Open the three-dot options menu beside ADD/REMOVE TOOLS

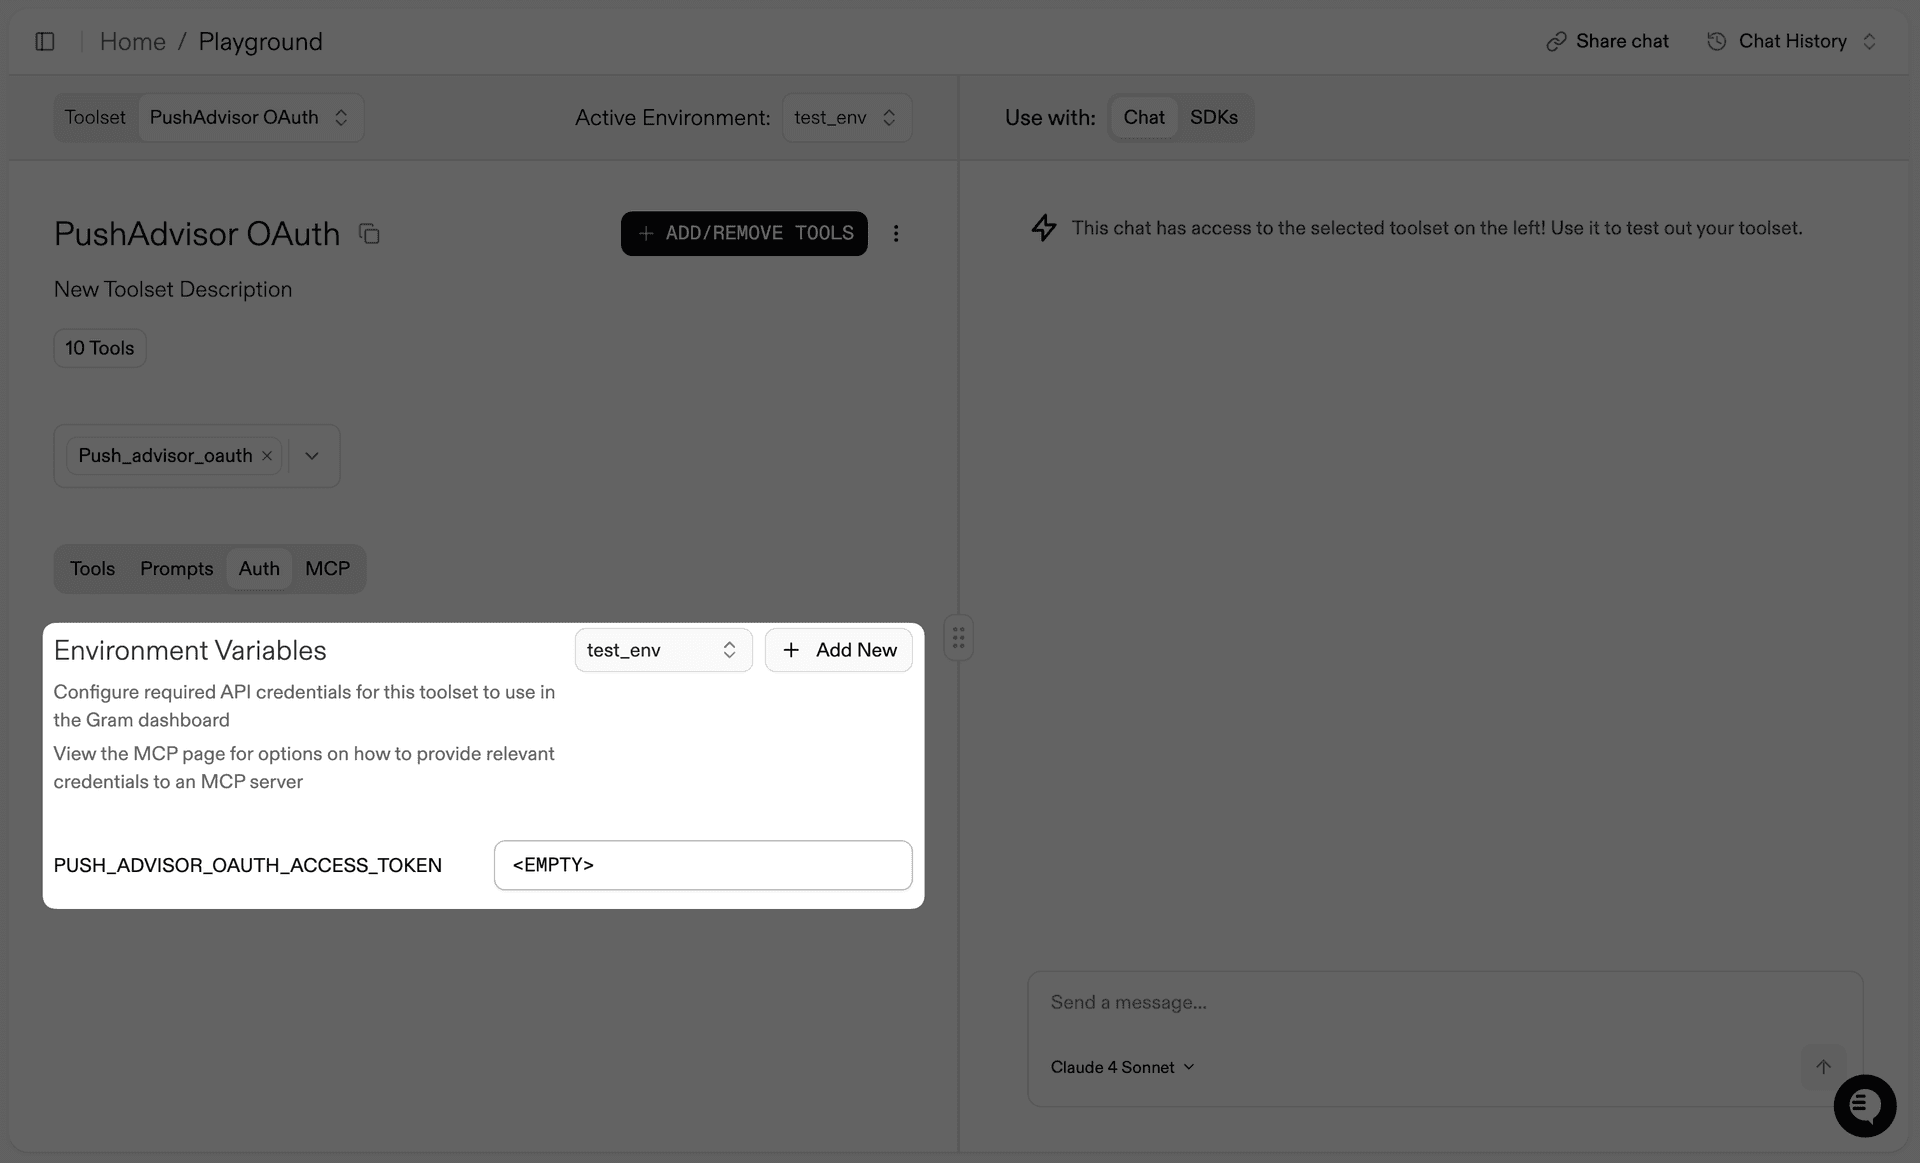896,233
